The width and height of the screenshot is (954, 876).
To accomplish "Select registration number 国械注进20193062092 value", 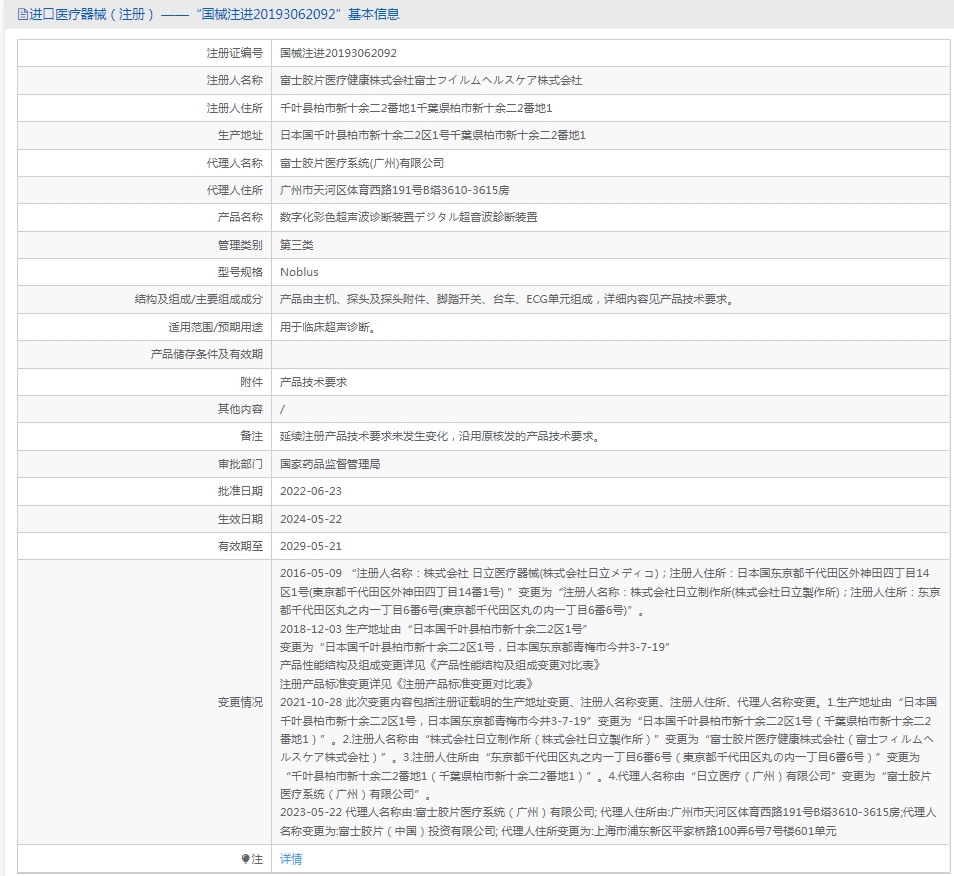I will point(338,53).
